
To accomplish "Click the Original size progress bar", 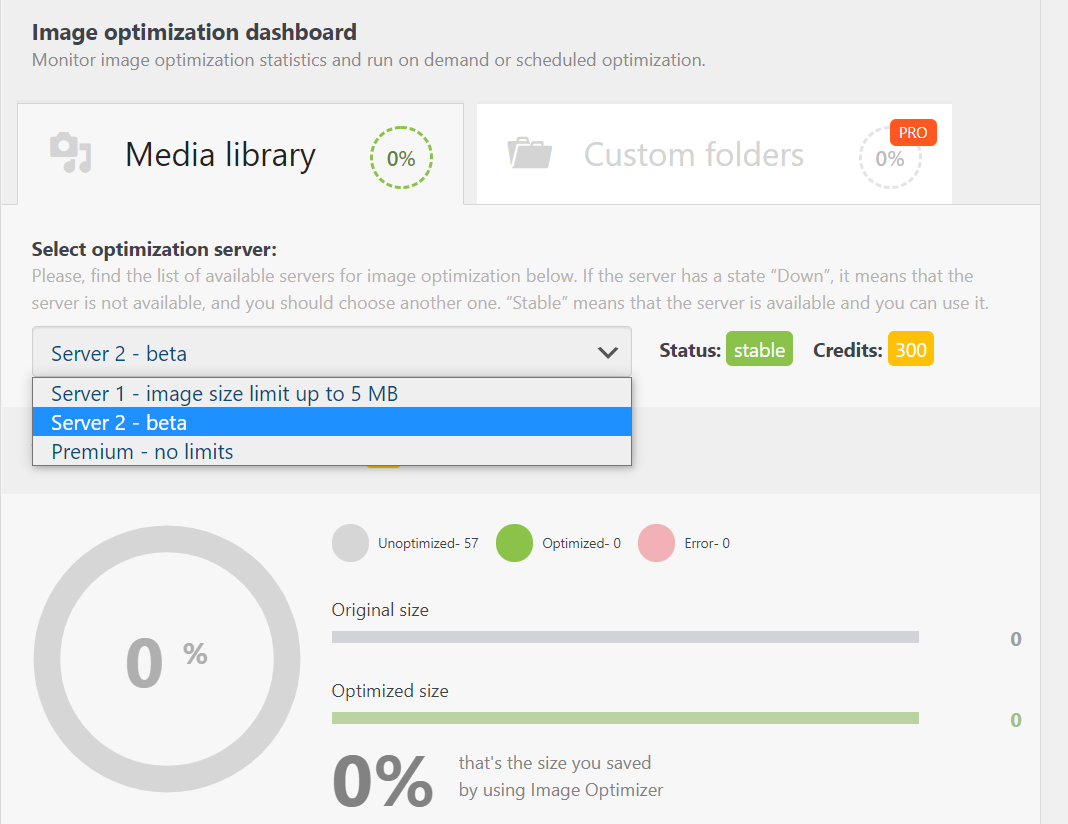I will click(x=625, y=637).
